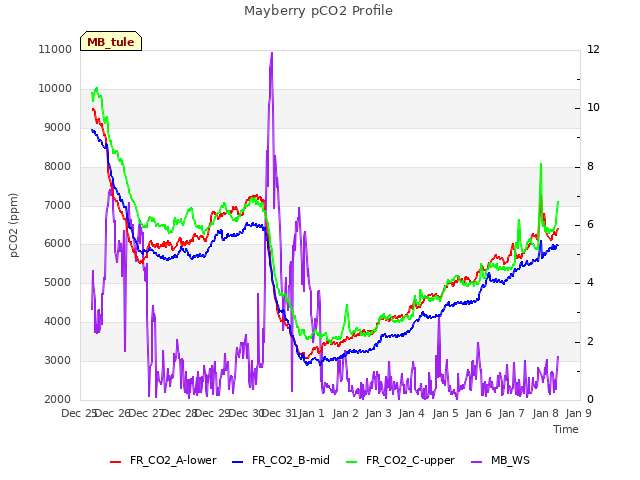
Task: Click the Jan 3 date tick label
Action: pos(378,413)
